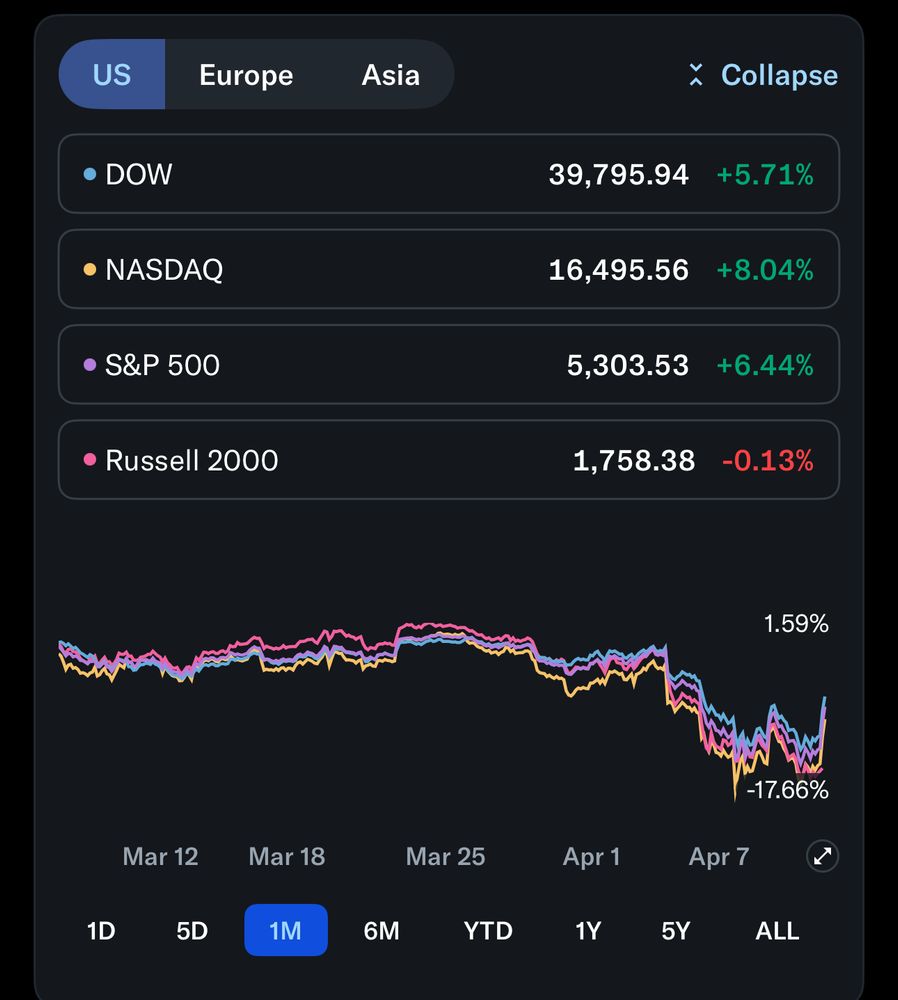Select the 5D time range
Viewport: 898px width, 1000px height.
pos(192,930)
